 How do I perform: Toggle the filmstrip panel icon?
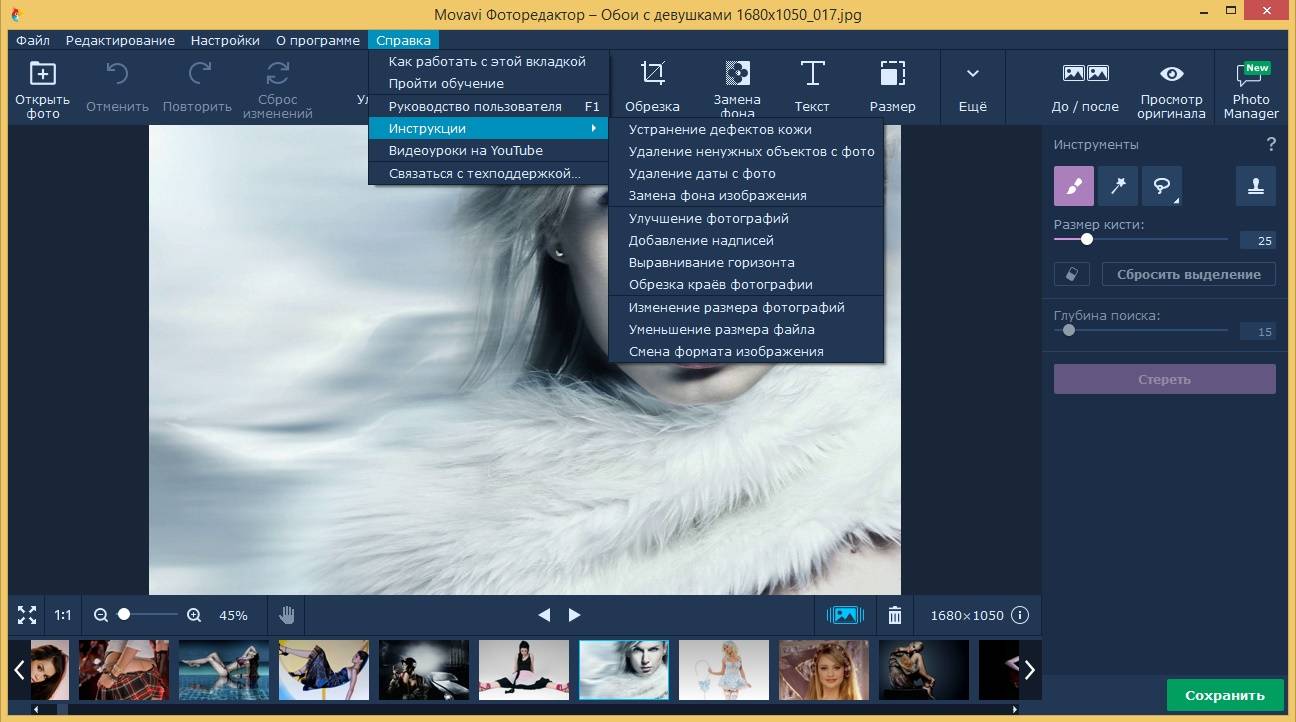(845, 615)
